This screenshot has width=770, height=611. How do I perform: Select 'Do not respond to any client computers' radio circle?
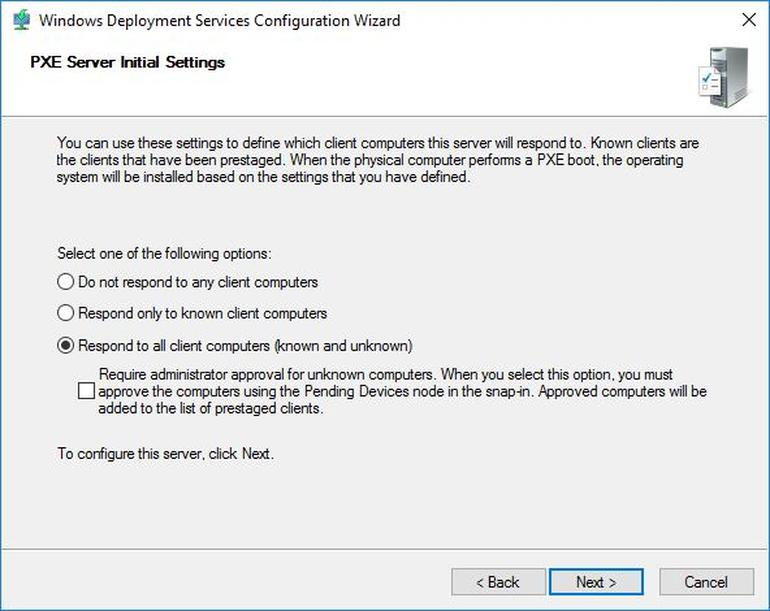coord(66,282)
